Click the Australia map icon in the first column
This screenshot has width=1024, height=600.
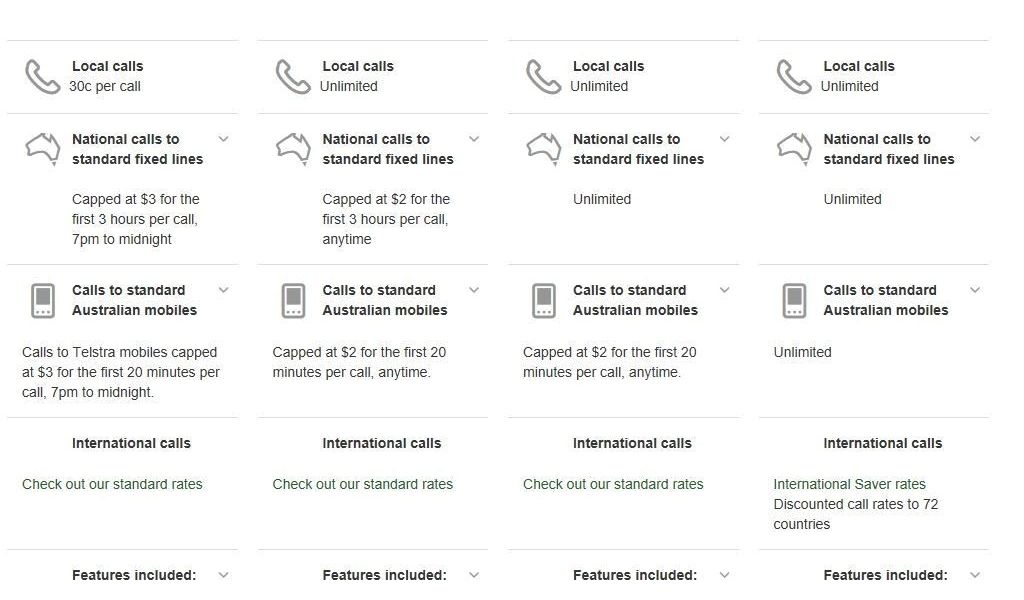(x=42, y=148)
